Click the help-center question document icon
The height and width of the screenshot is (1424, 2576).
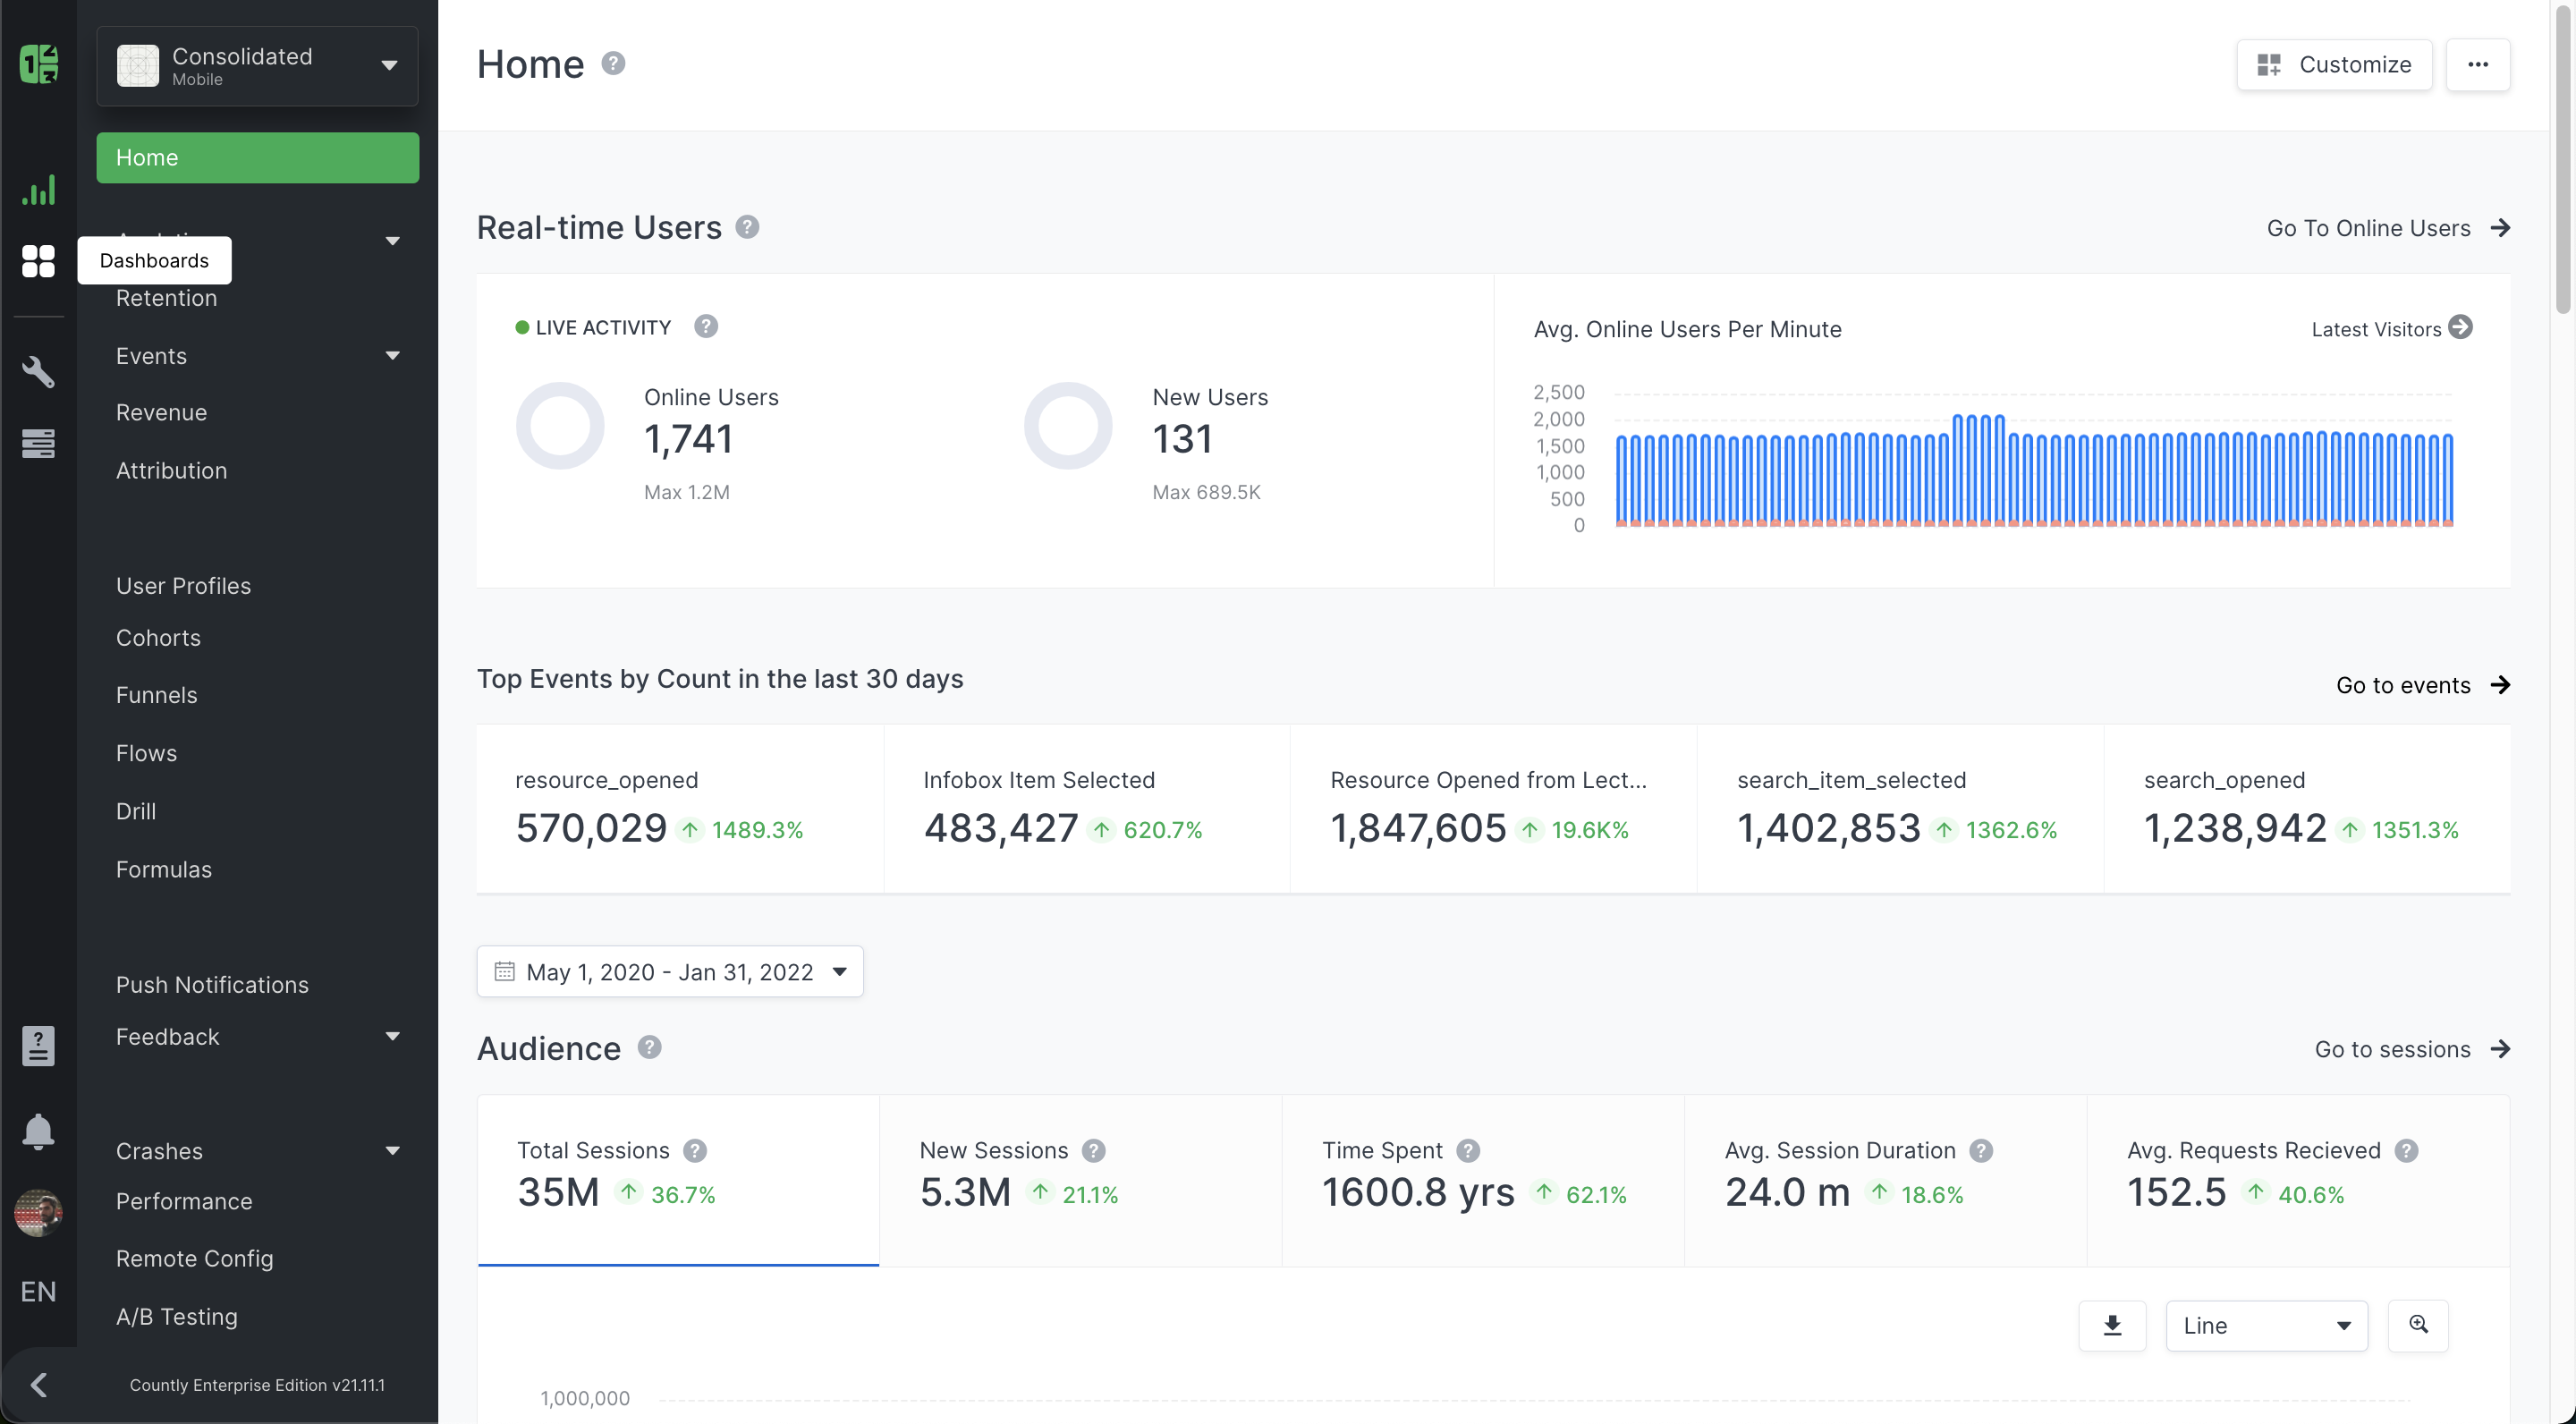click(x=38, y=1045)
